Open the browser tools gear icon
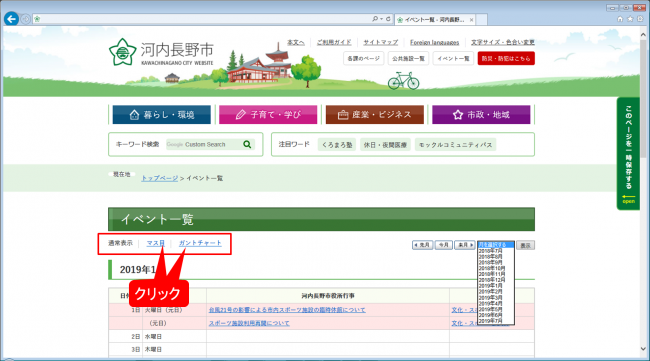The image size is (650, 361). pos(640,19)
